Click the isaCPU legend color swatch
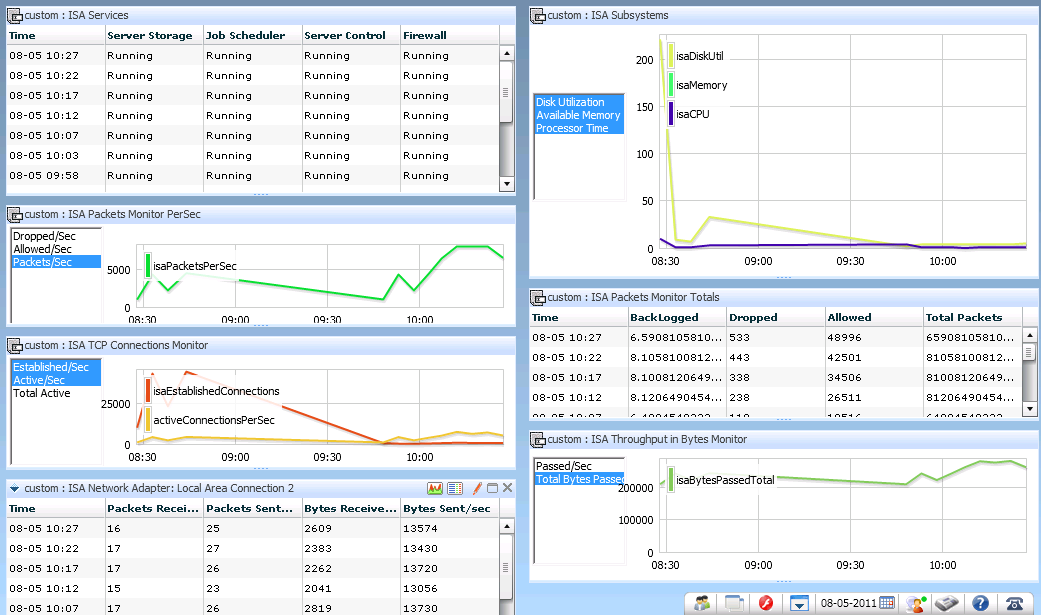This screenshot has width=1041, height=615. tap(671, 114)
